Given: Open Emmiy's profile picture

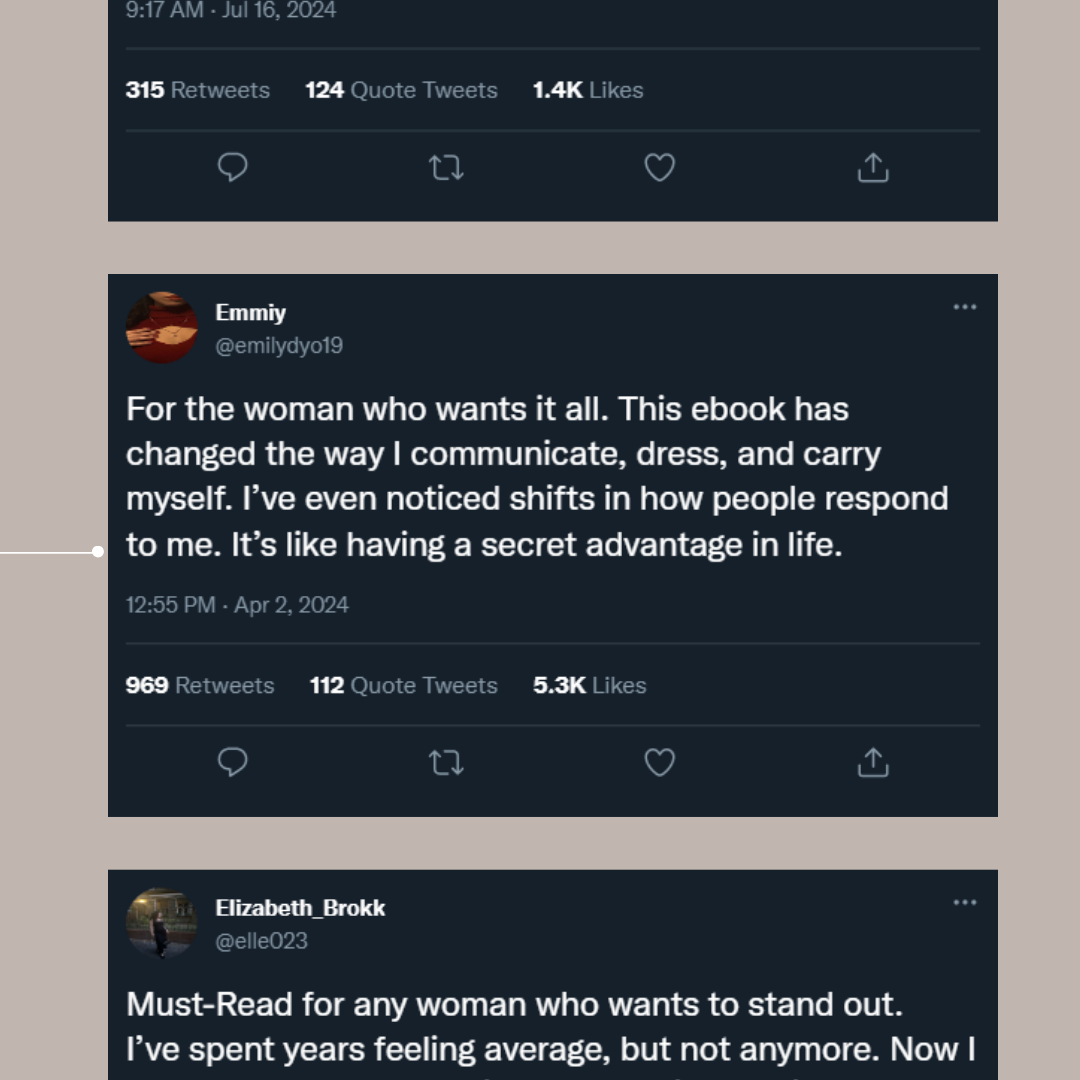Looking at the screenshot, I should (x=162, y=328).
